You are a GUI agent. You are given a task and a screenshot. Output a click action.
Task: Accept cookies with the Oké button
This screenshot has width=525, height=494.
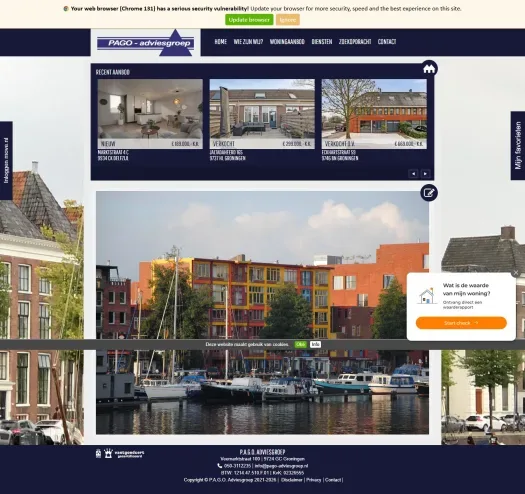tap(301, 345)
